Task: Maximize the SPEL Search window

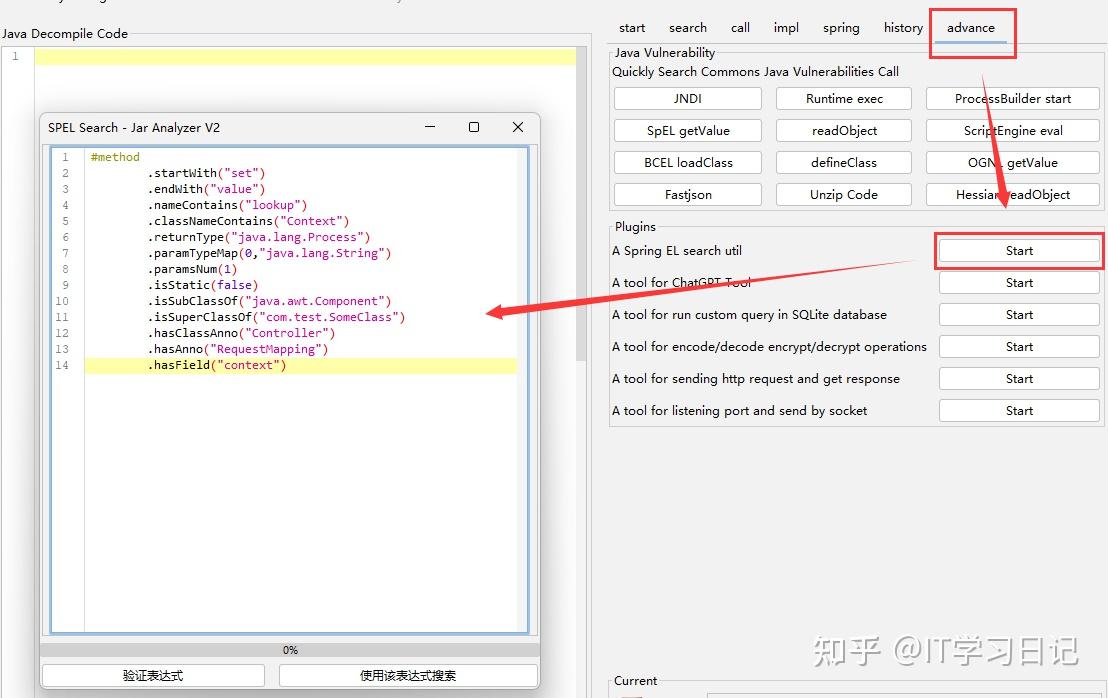Action: (473, 127)
